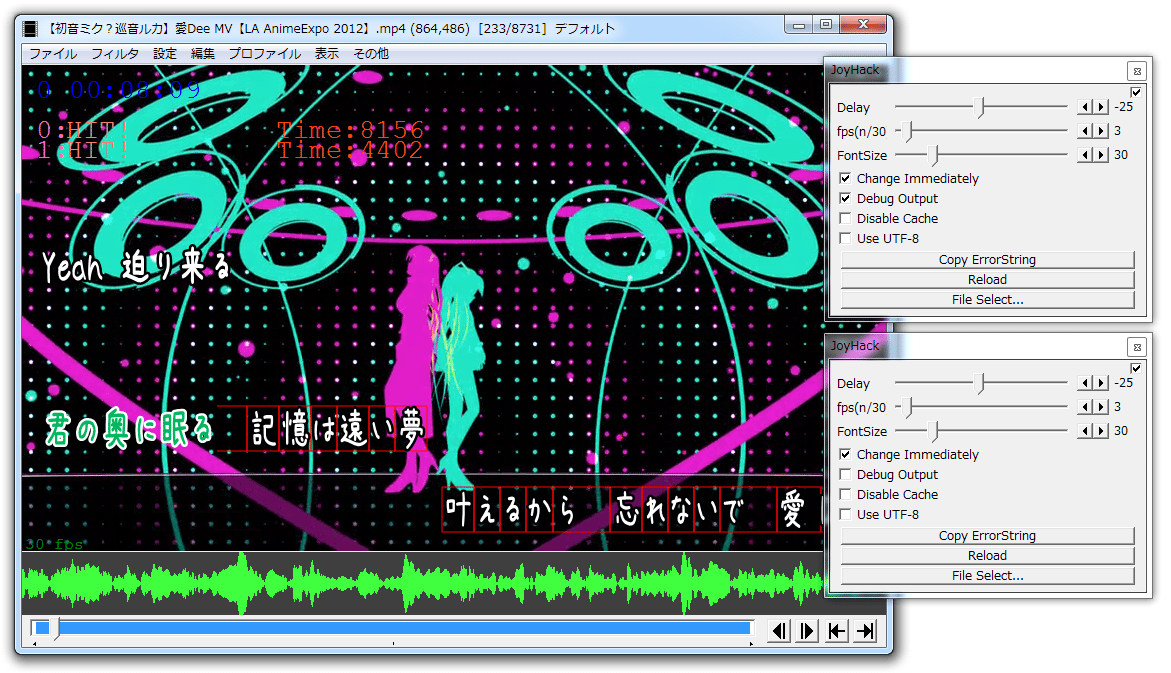Viewport: 1171px width, 673px height.
Task: Click Copy ErrorString in lower JoyHack
Action: tap(987, 536)
